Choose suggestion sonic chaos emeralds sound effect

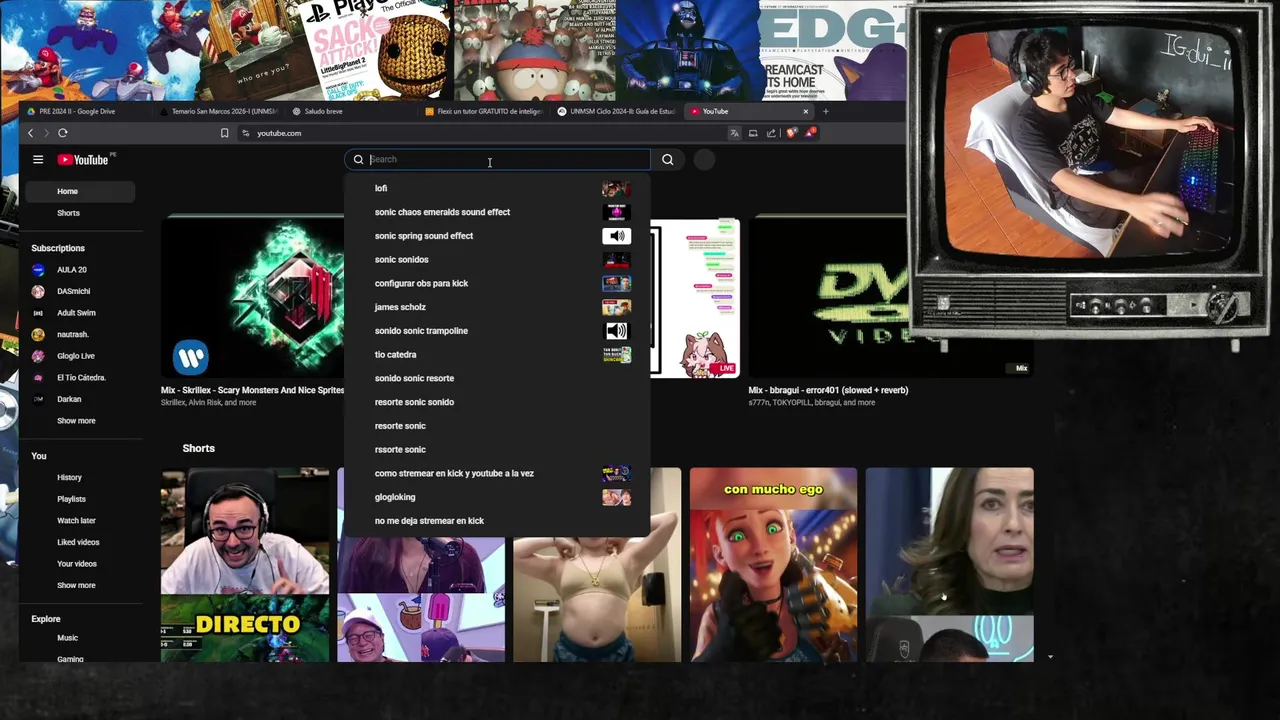click(x=497, y=212)
